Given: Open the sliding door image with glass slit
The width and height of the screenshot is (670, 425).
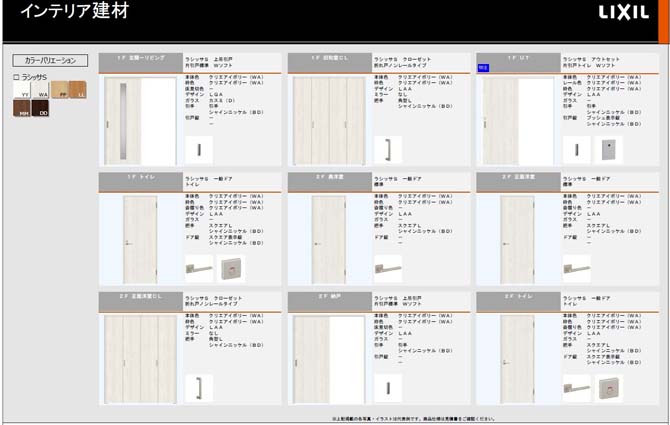Looking at the screenshot, I should (x=140, y=121).
